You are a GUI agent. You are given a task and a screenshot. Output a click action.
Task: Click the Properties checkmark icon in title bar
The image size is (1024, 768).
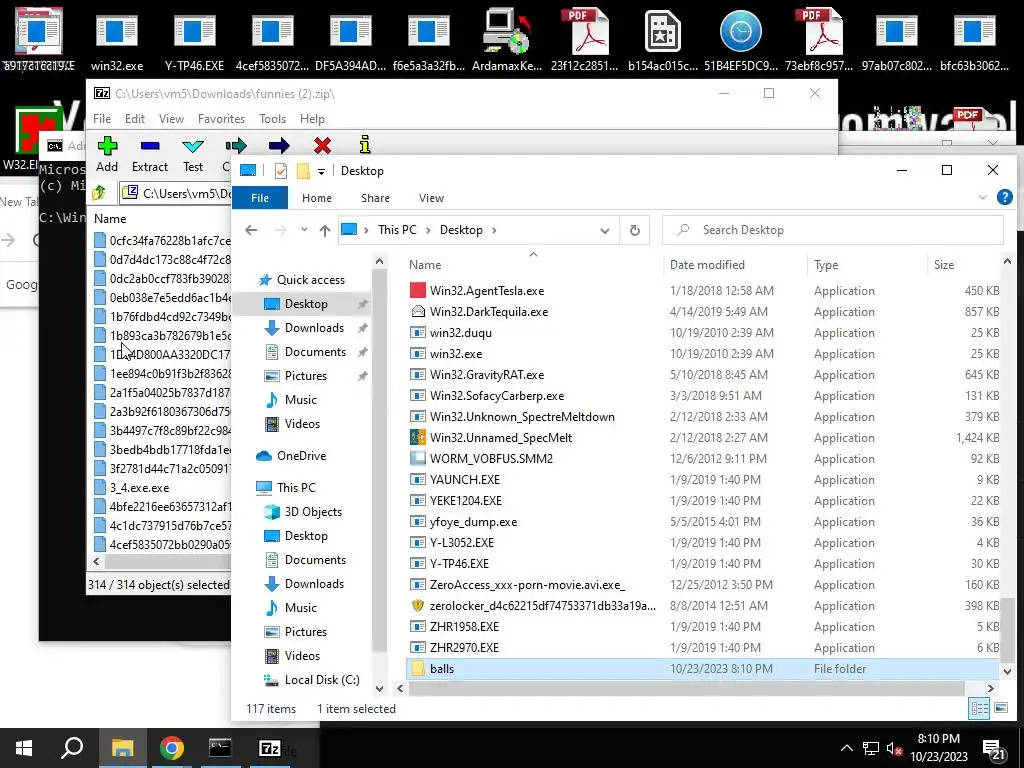281,171
